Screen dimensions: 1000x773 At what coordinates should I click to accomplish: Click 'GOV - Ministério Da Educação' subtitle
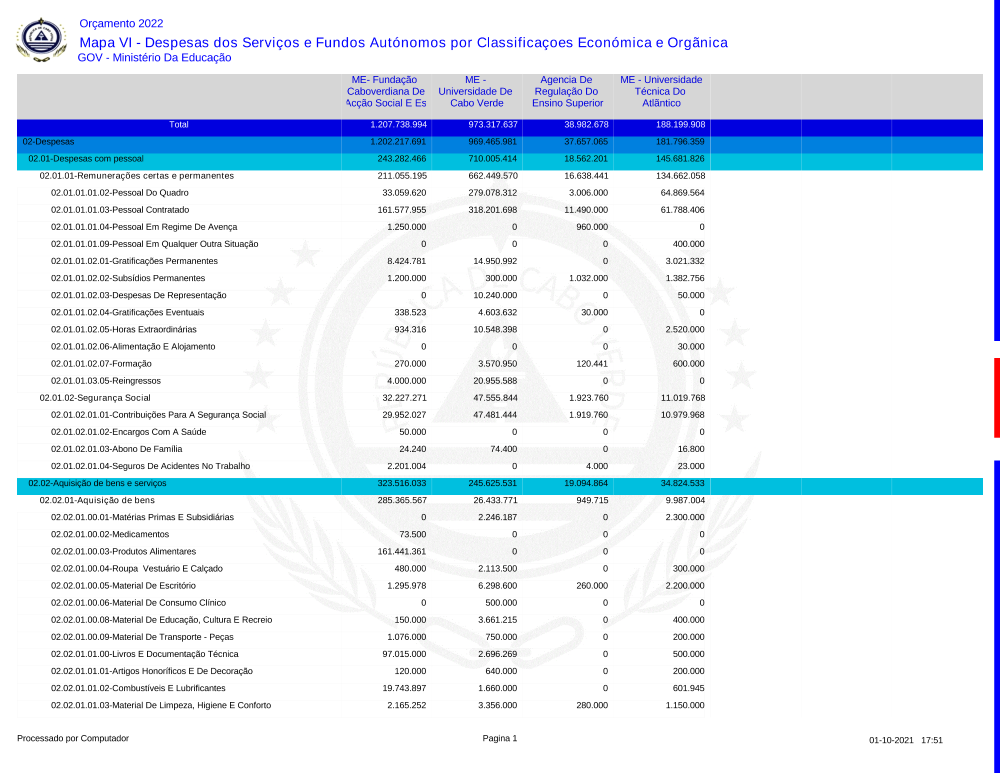click(154, 58)
